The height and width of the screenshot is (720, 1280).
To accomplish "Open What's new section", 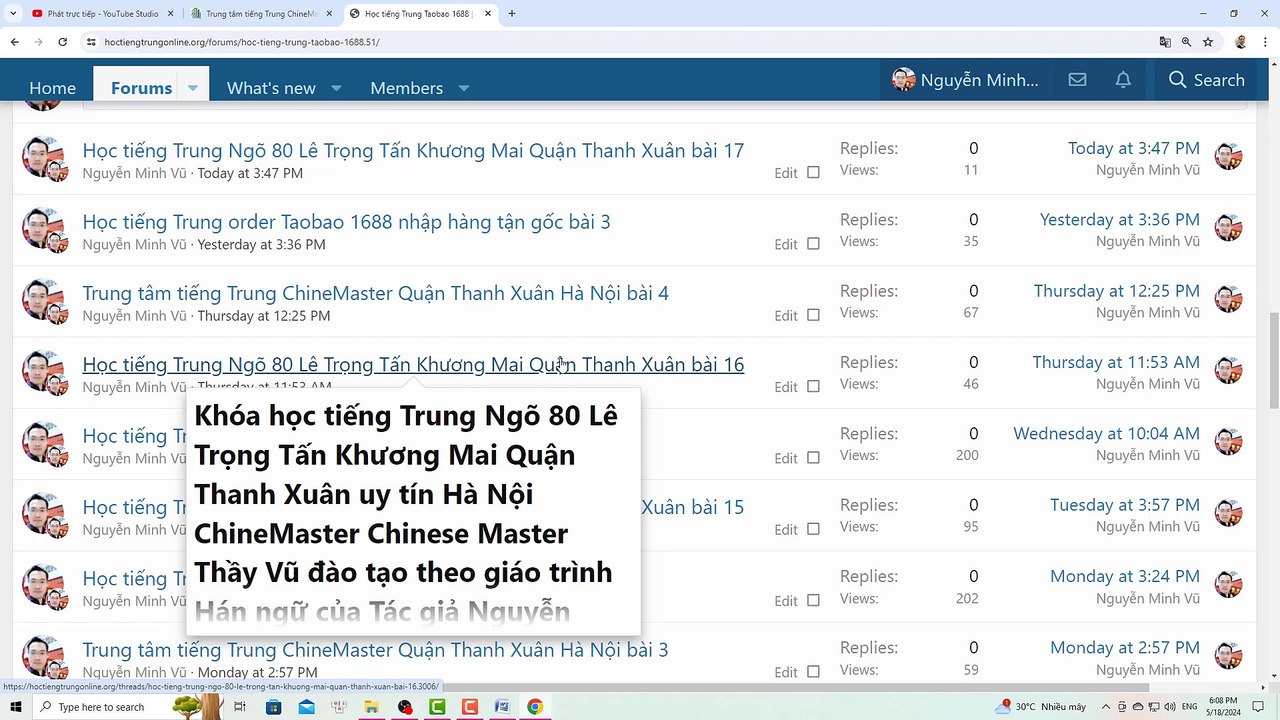I will [271, 88].
